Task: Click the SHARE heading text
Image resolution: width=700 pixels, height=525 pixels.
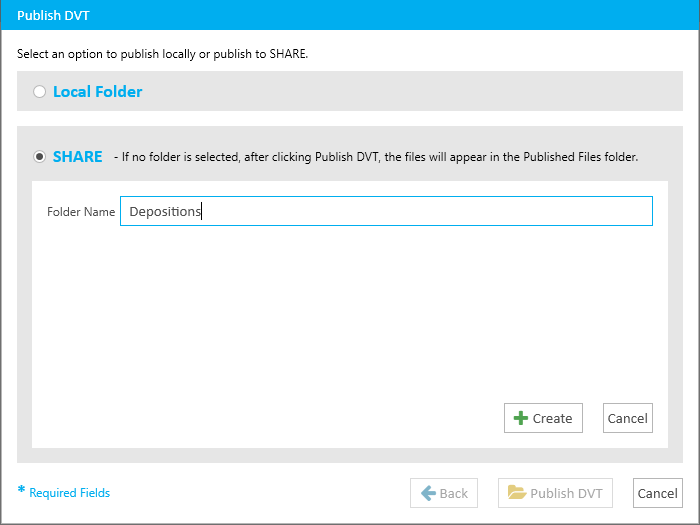Action: (78, 157)
